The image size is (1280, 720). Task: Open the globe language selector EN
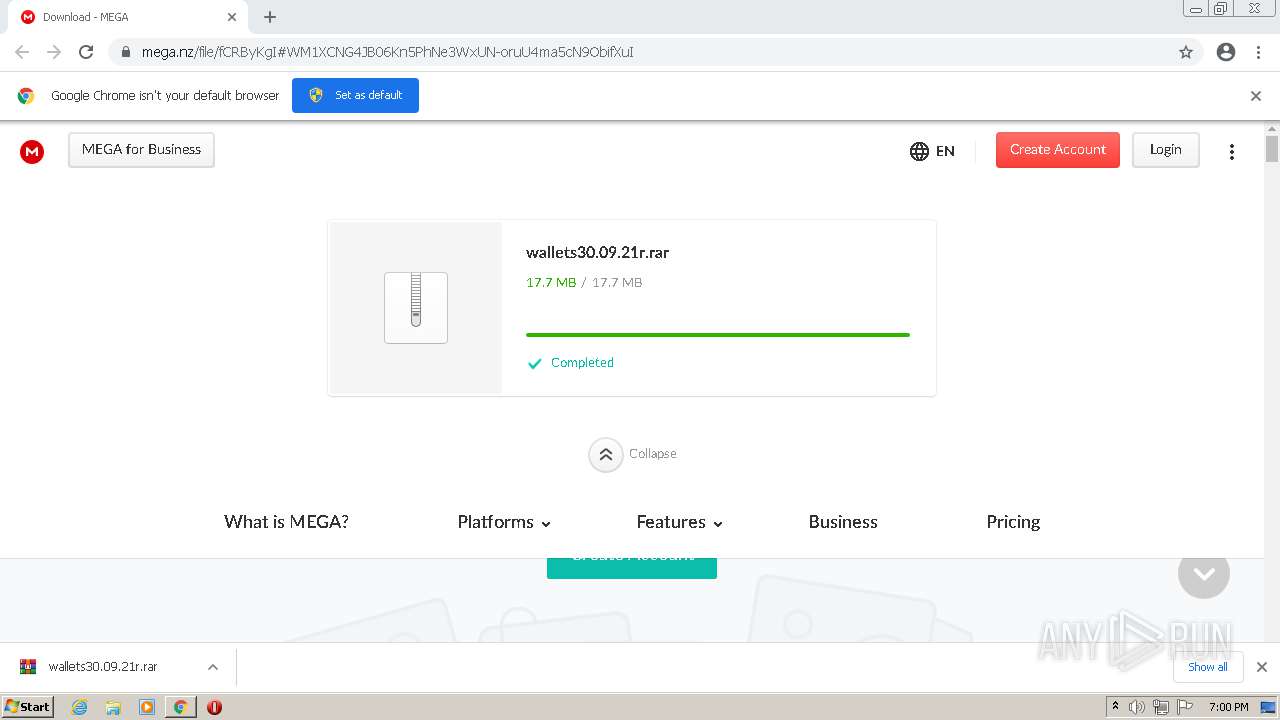click(x=932, y=151)
